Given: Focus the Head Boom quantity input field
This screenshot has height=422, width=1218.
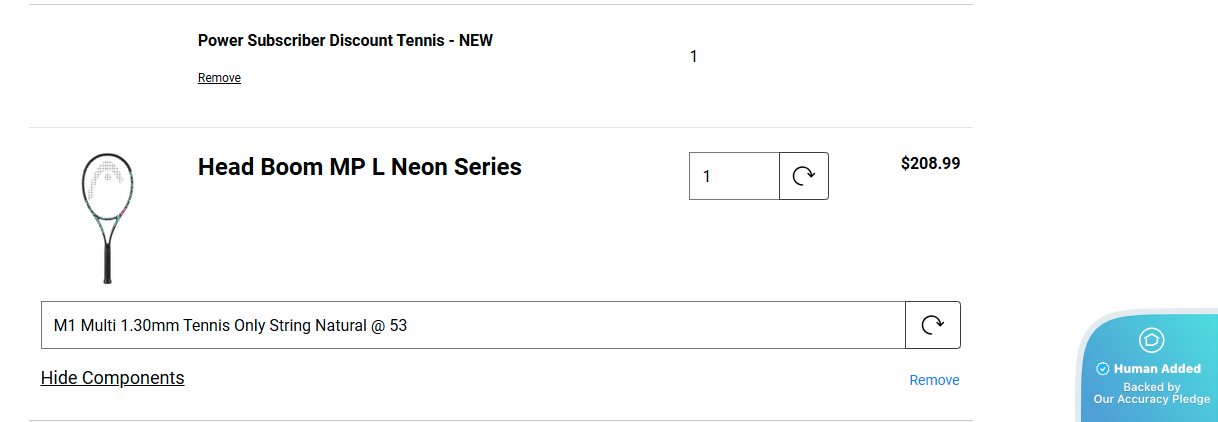Looking at the screenshot, I should pyautogui.click(x=734, y=176).
